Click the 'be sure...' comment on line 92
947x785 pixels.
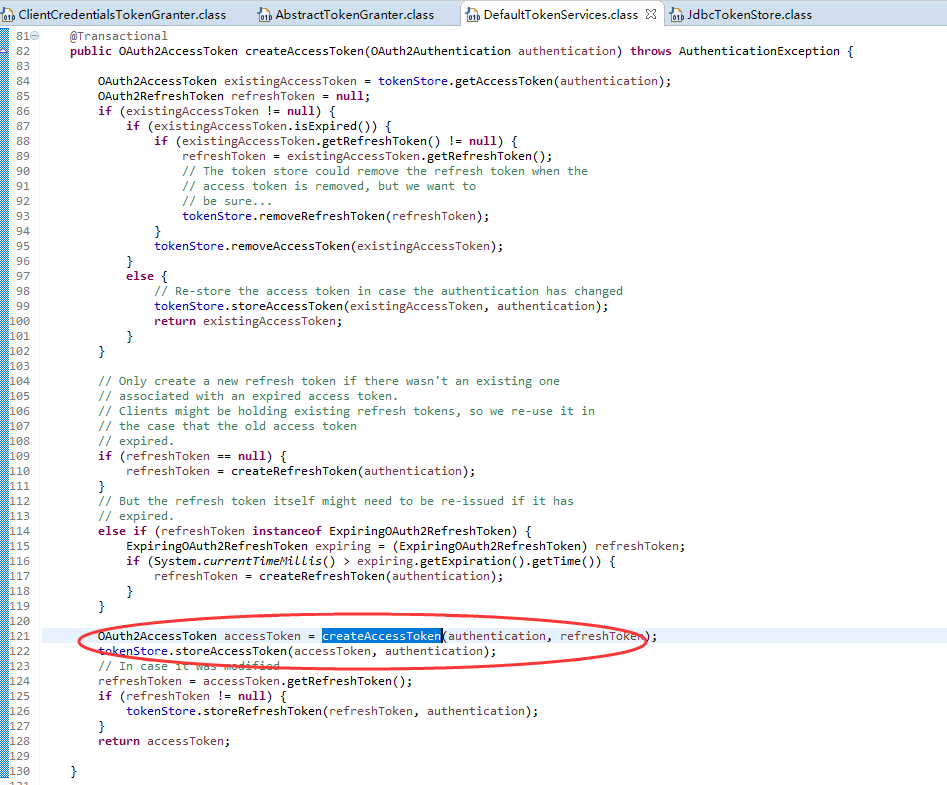coord(227,201)
